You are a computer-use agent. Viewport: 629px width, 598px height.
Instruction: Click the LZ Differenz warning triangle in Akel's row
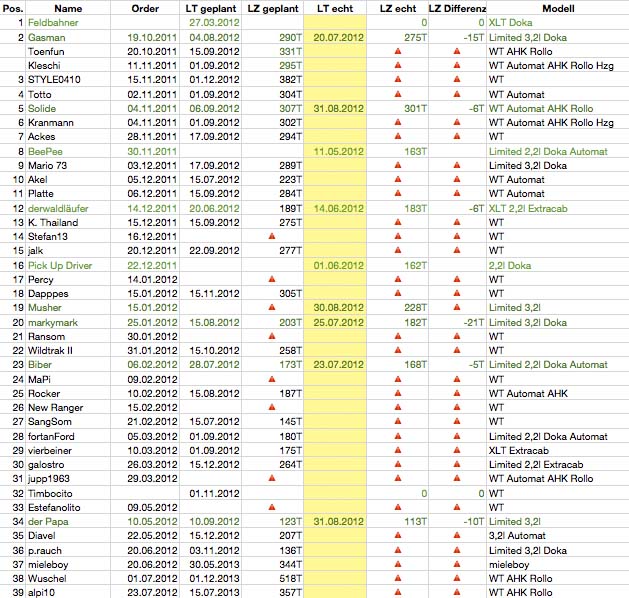tap(457, 179)
